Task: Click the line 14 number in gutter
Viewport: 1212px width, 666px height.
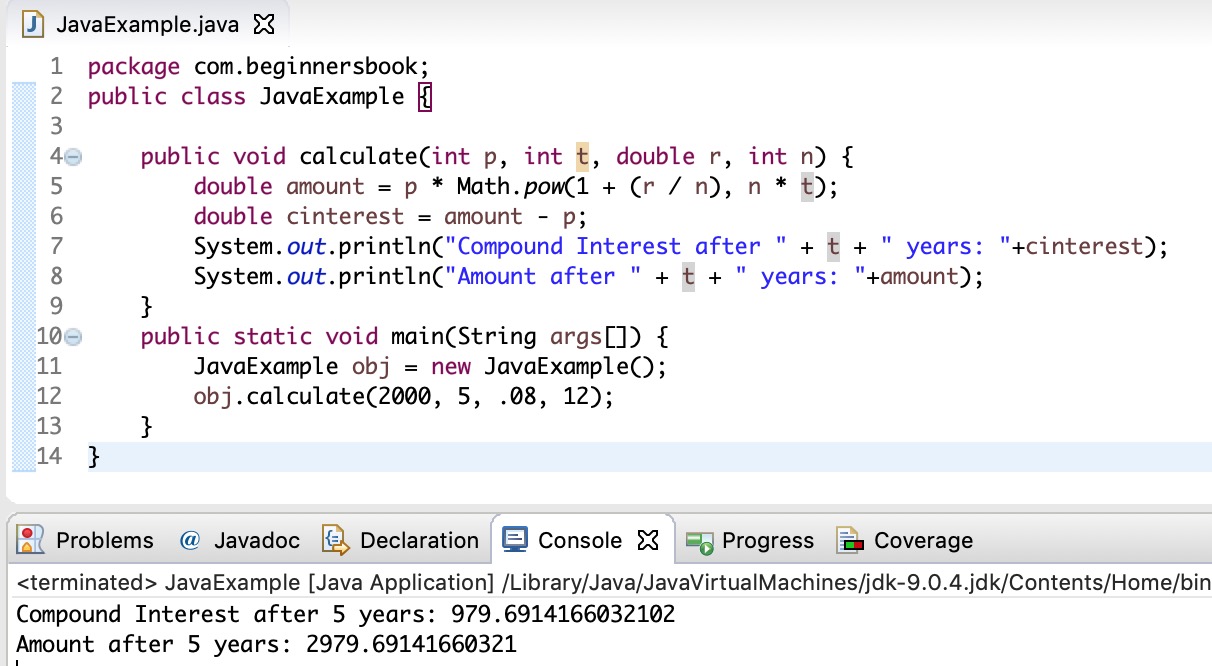Action: click(x=50, y=457)
